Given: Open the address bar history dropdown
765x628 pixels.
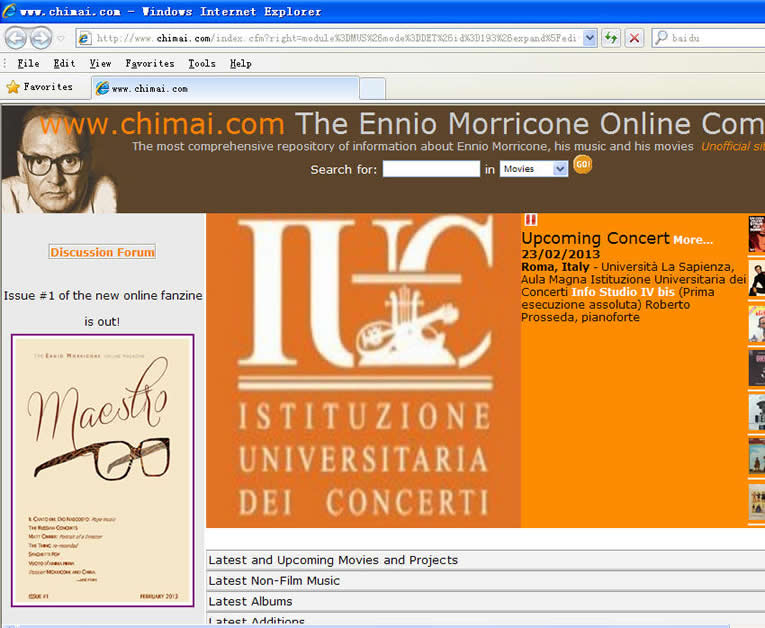Looking at the screenshot, I should tap(589, 38).
